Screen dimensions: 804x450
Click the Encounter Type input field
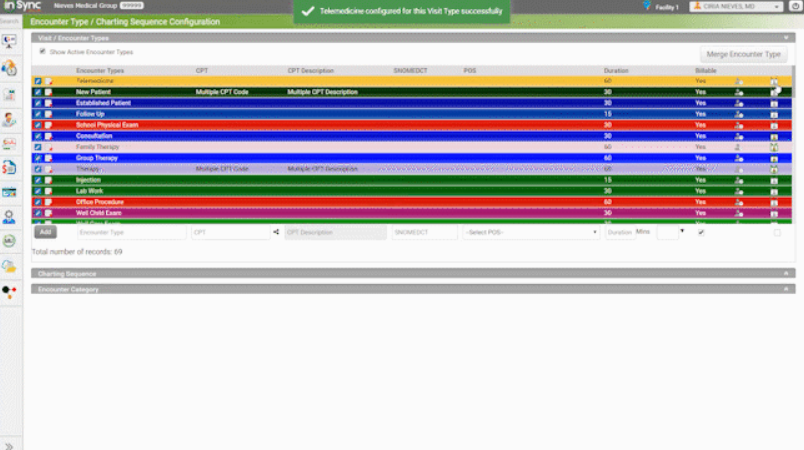click(131, 232)
